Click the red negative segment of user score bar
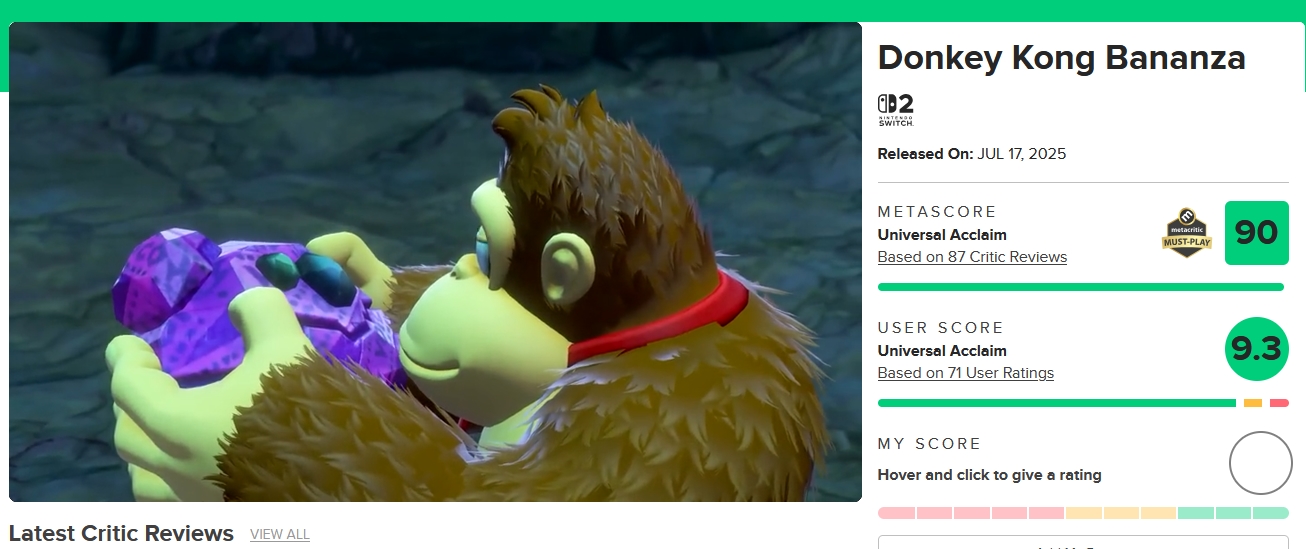 [1280, 403]
